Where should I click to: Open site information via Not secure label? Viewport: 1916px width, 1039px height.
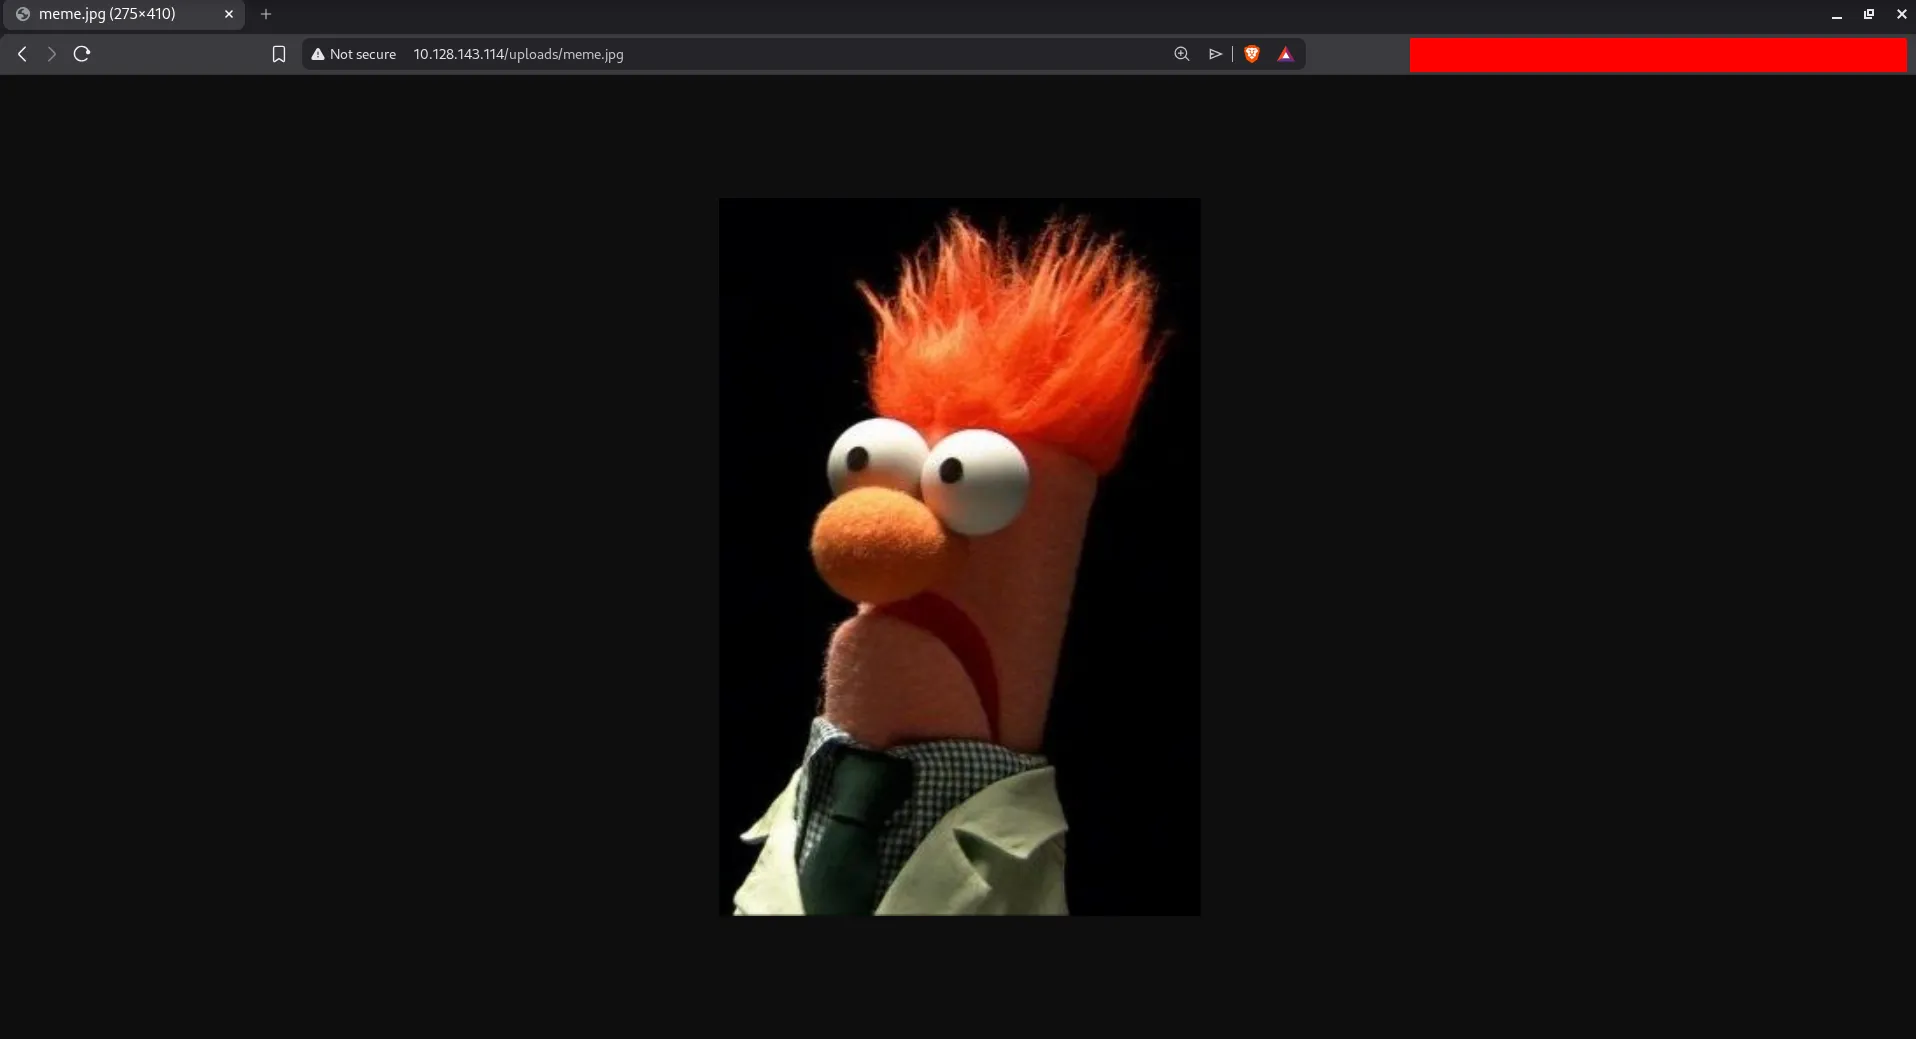tap(361, 54)
